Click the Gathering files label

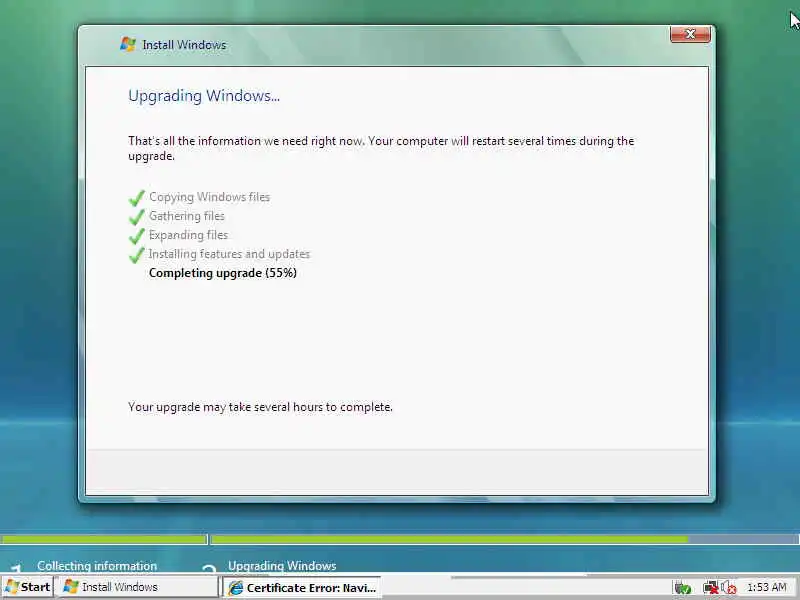point(187,216)
